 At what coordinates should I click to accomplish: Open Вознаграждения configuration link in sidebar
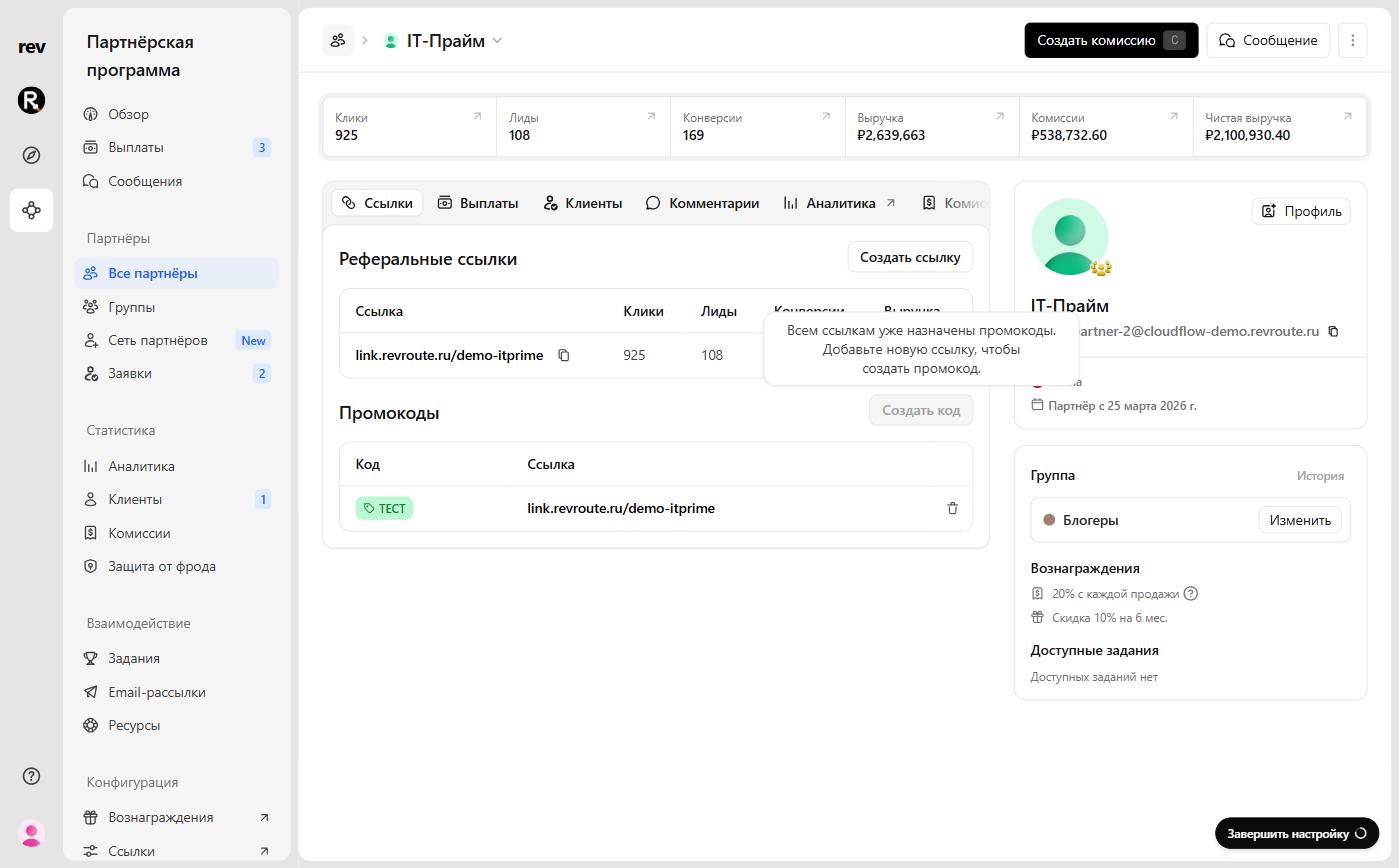[x=177, y=817]
